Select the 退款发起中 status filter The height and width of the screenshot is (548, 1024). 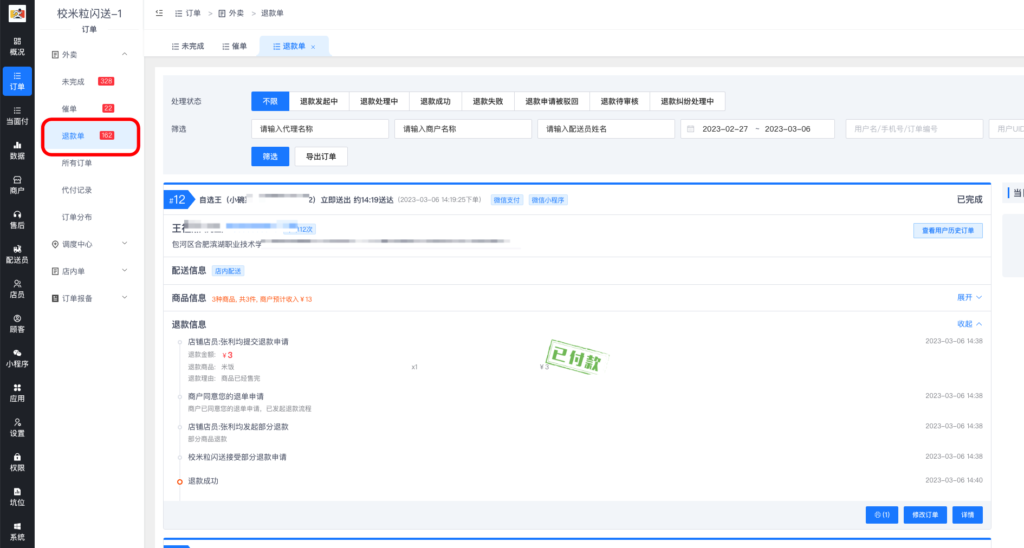(x=319, y=101)
